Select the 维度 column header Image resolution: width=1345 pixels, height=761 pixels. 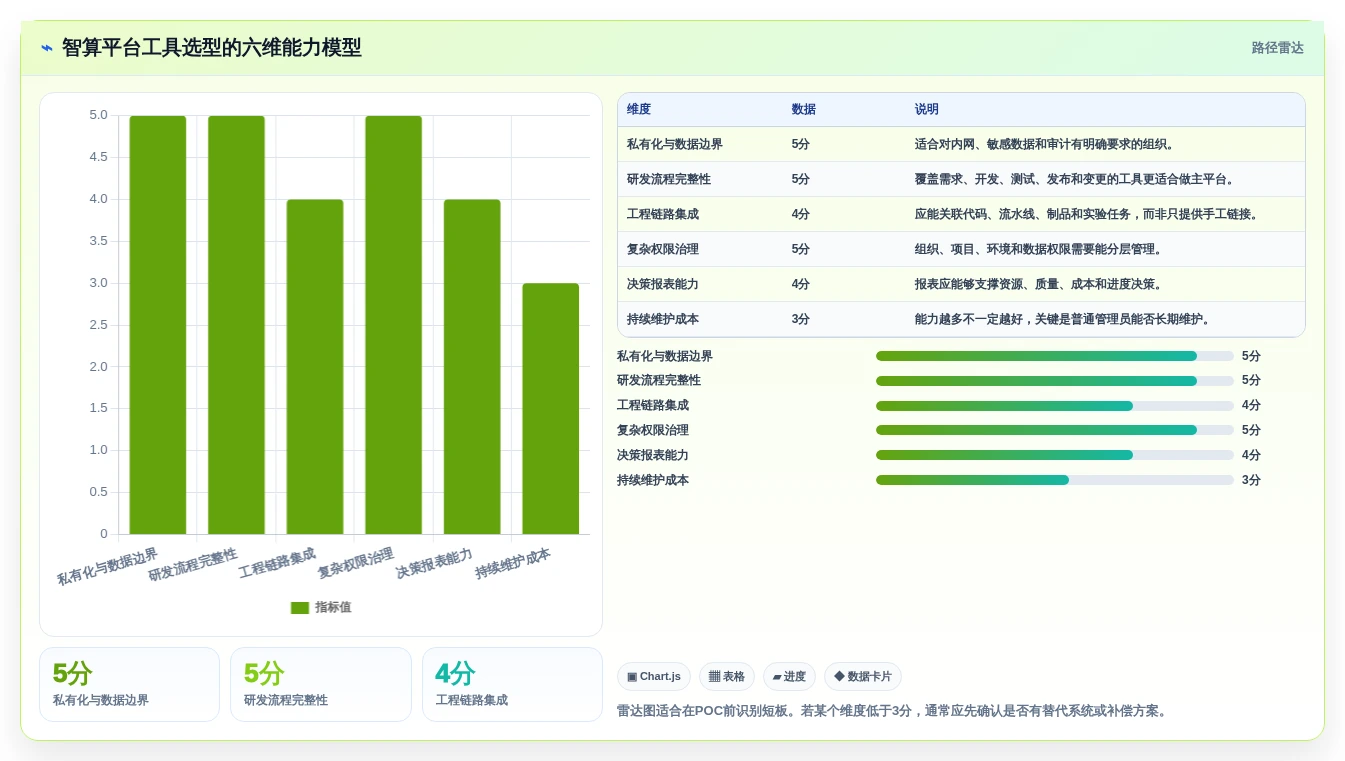639,110
